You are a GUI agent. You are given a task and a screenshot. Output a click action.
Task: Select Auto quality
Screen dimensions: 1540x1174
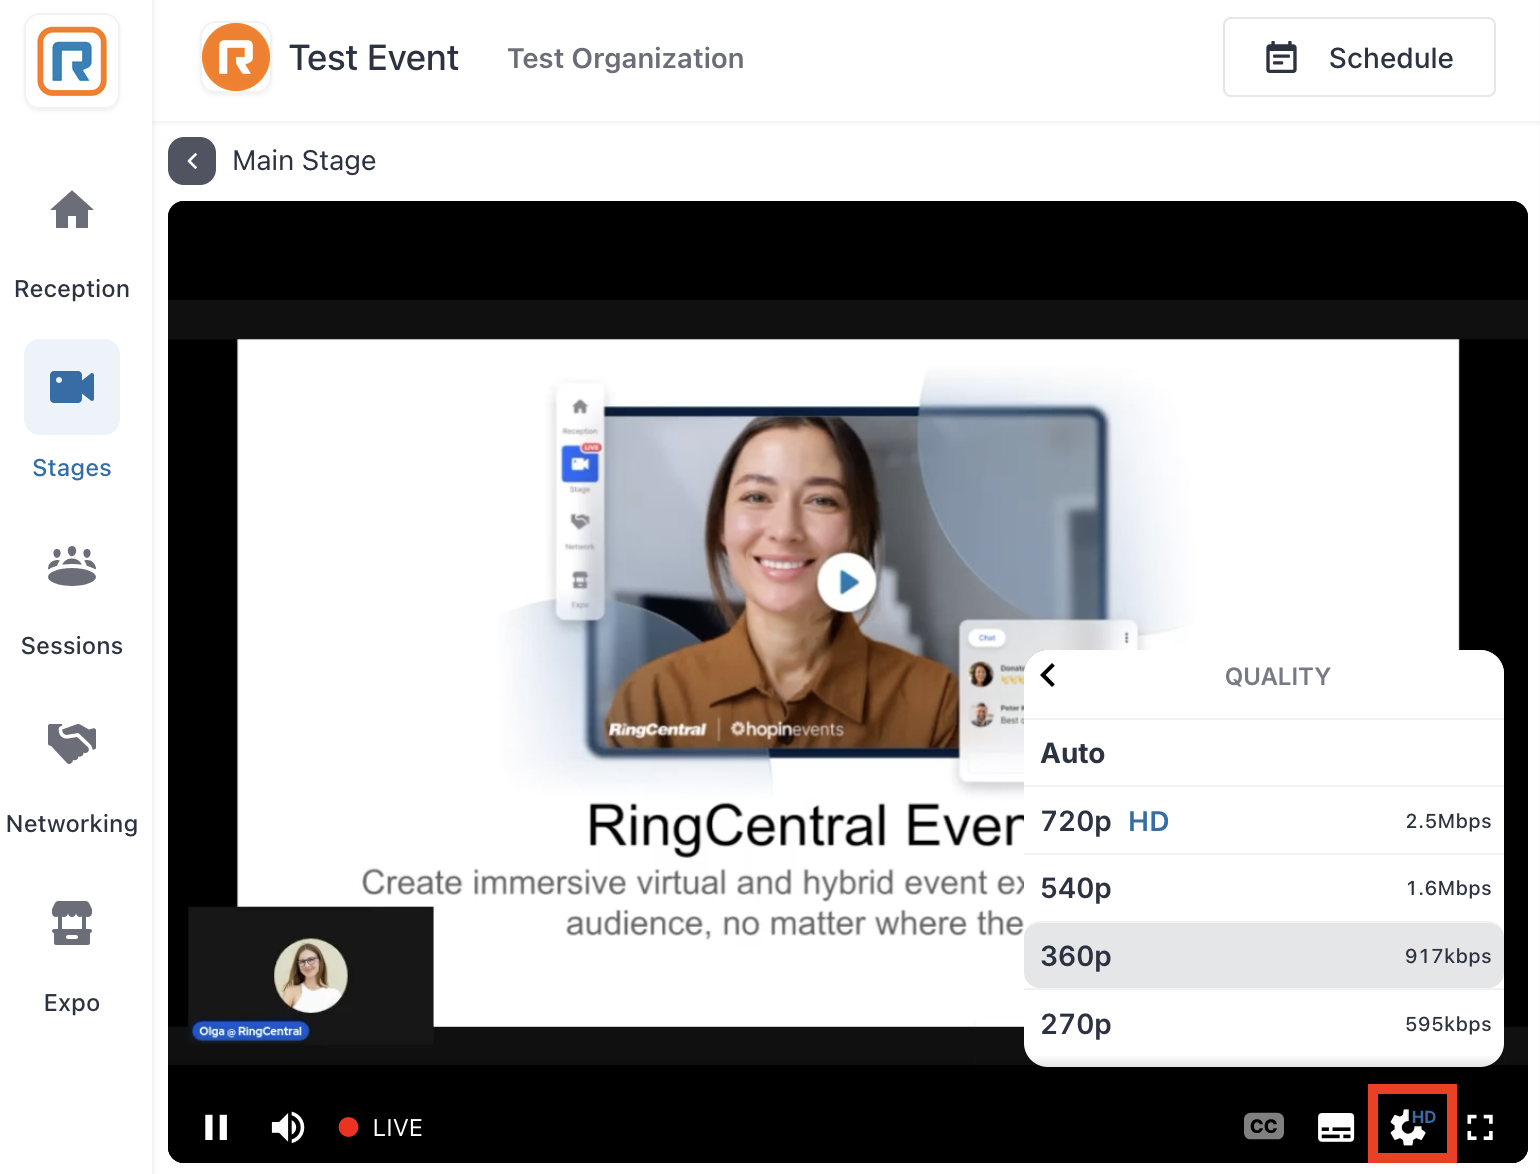(x=1264, y=753)
